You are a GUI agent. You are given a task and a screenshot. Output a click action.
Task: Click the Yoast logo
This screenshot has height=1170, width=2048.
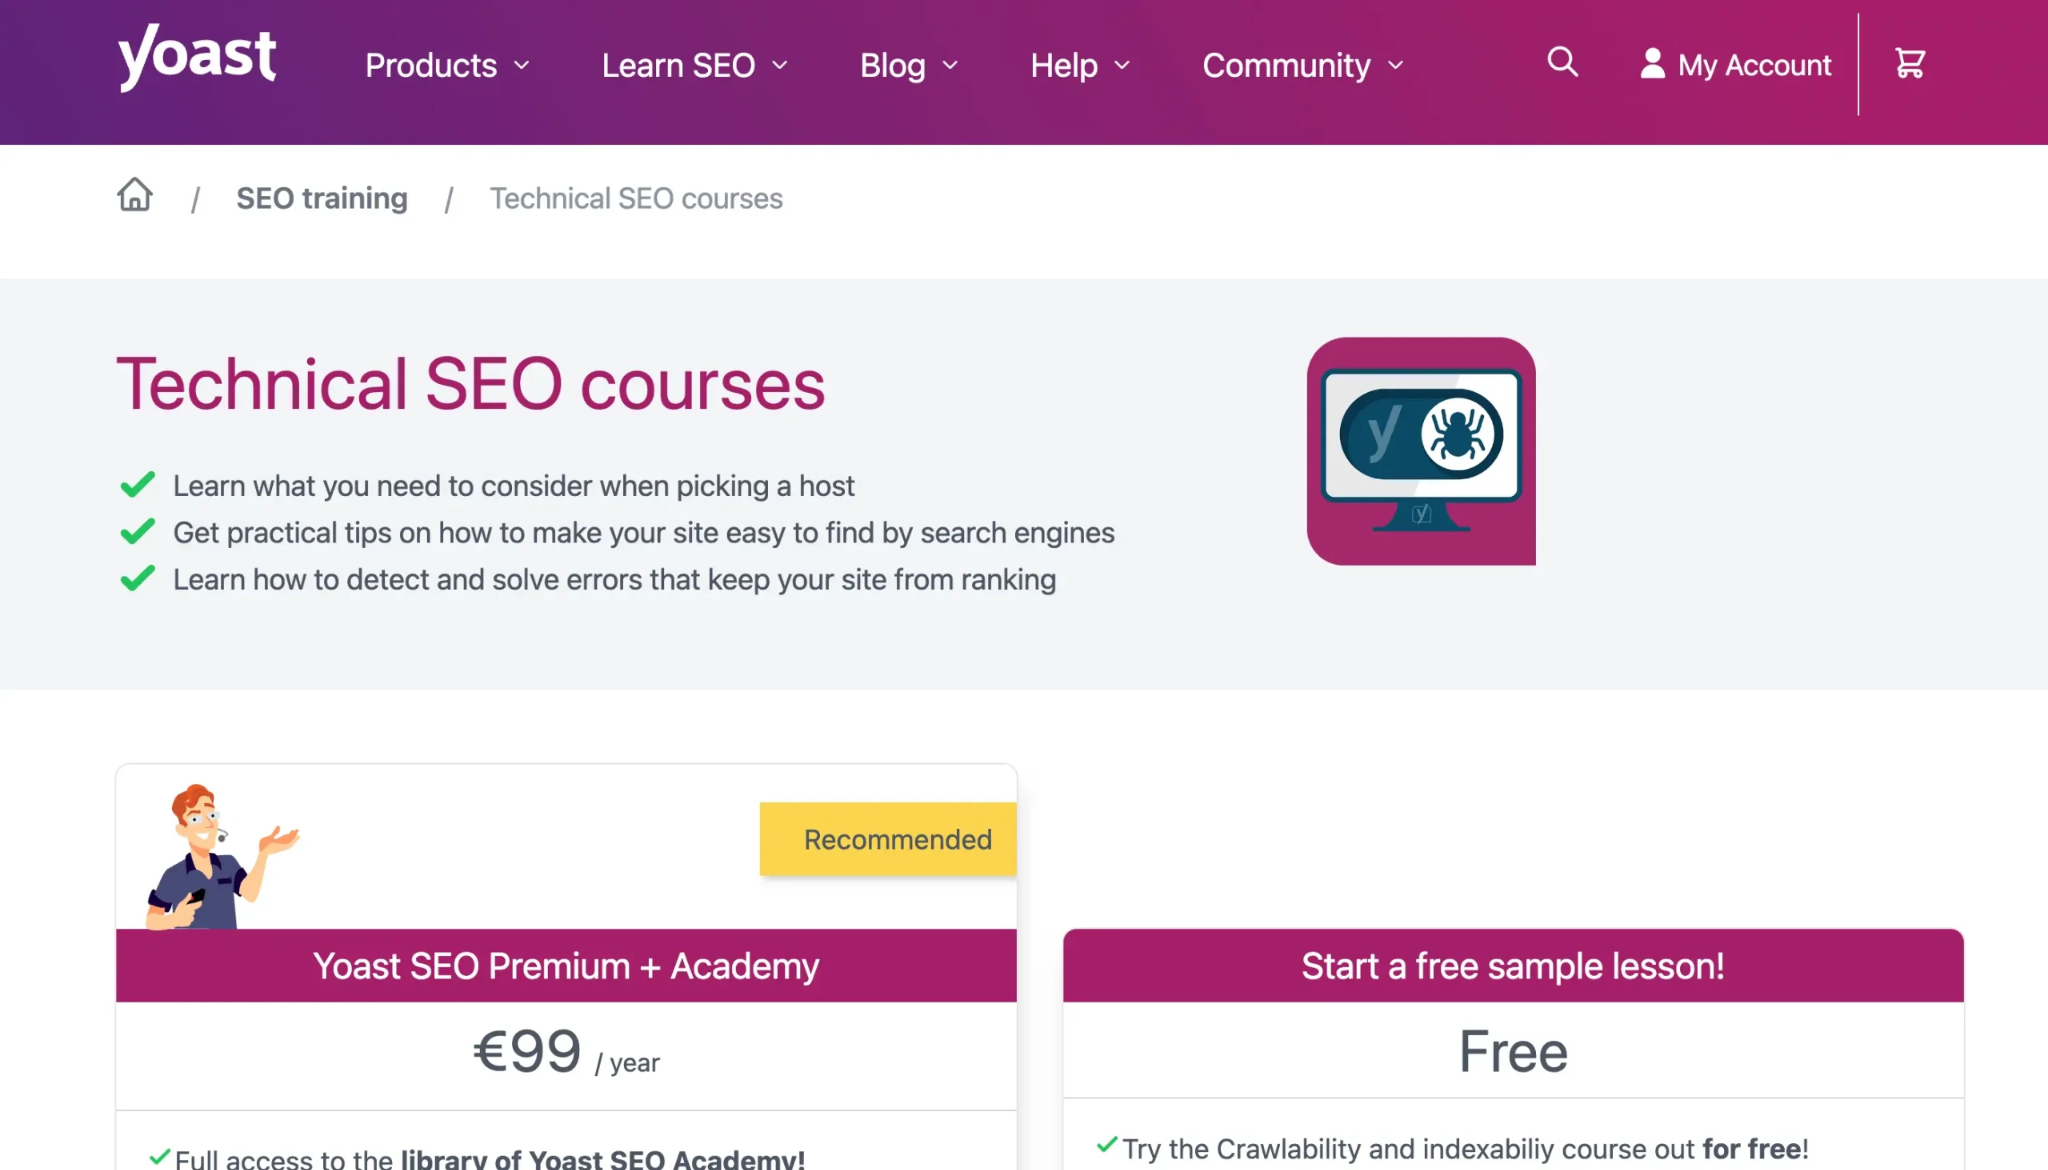[x=197, y=58]
